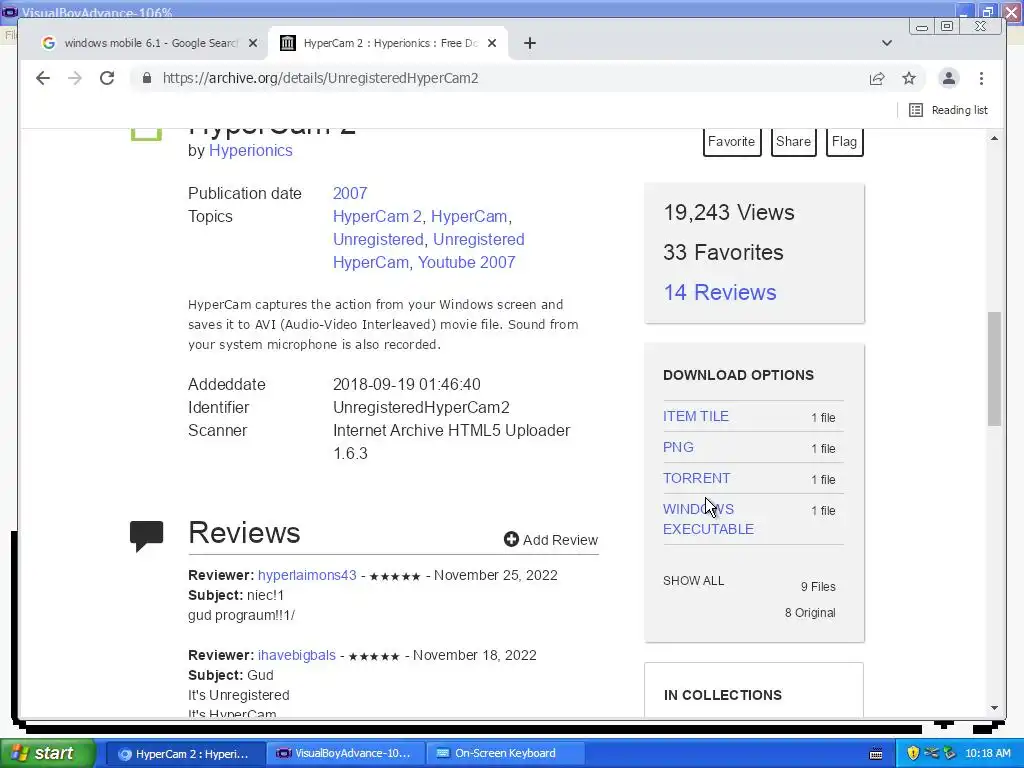The height and width of the screenshot is (768, 1024).
Task: Click the Addeddate value 2018-09-19 01:46:40
Action: (407, 384)
